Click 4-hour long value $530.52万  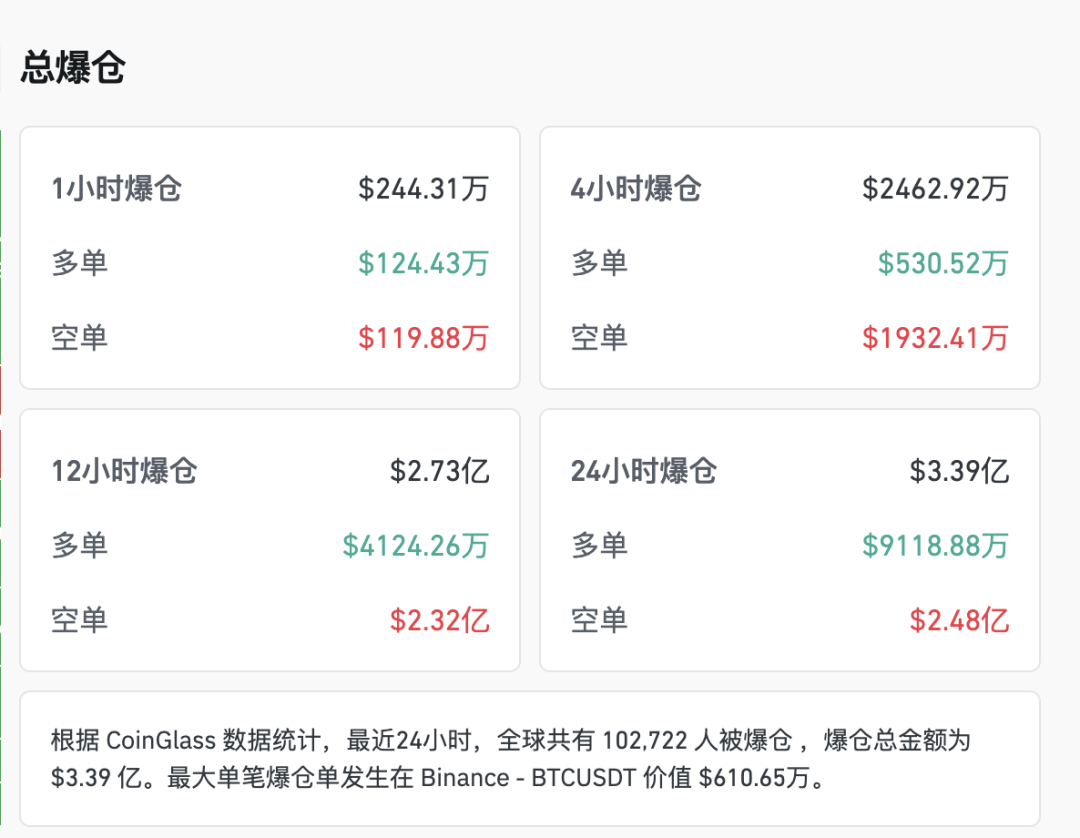[943, 263]
